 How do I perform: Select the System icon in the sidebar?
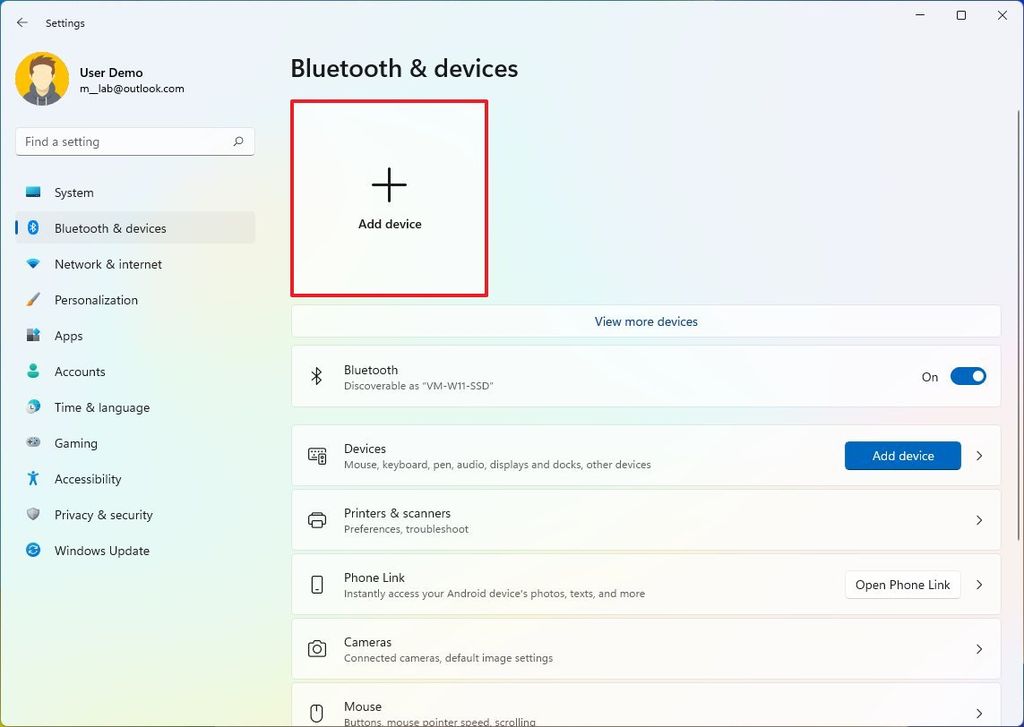[34, 192]
